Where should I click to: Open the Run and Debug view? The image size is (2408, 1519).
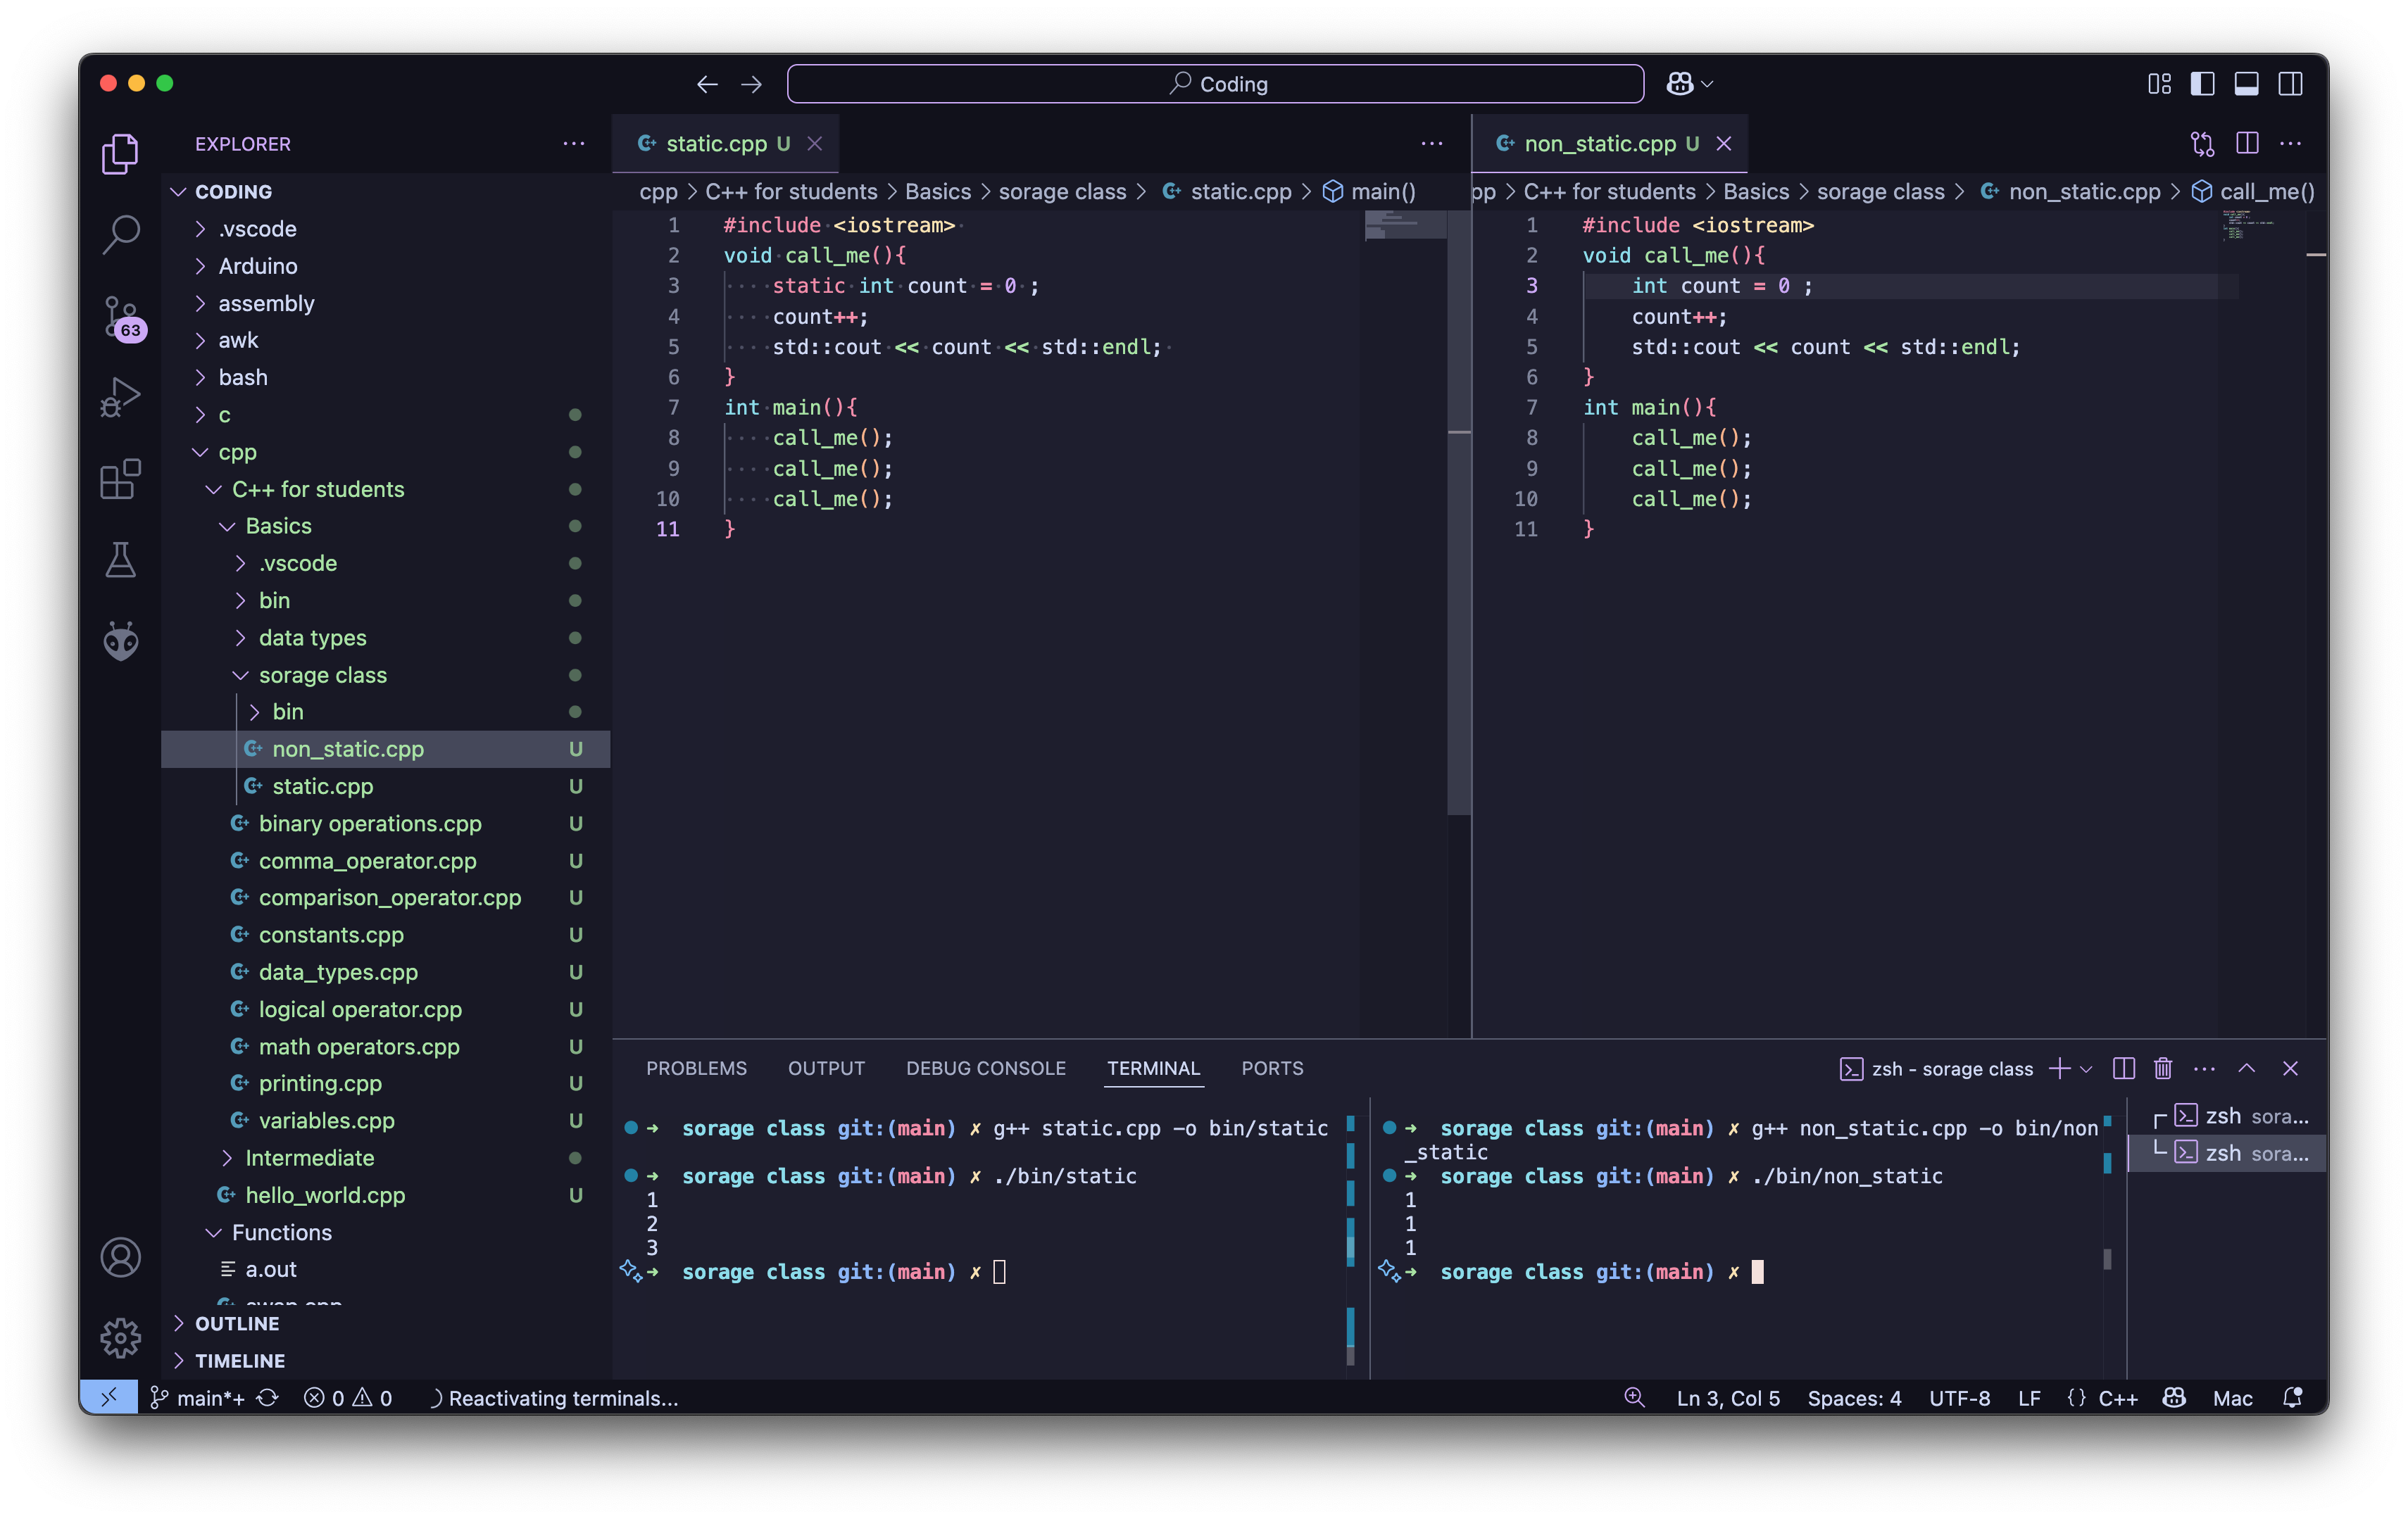121,397
